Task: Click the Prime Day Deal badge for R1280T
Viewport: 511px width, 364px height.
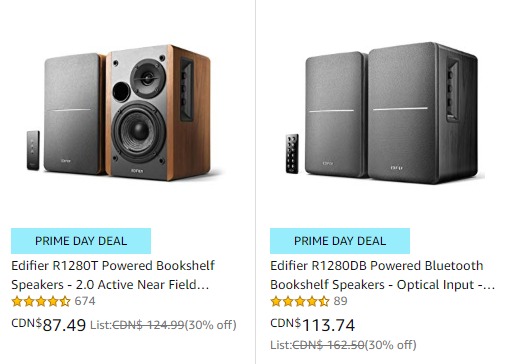Action: 81,241
